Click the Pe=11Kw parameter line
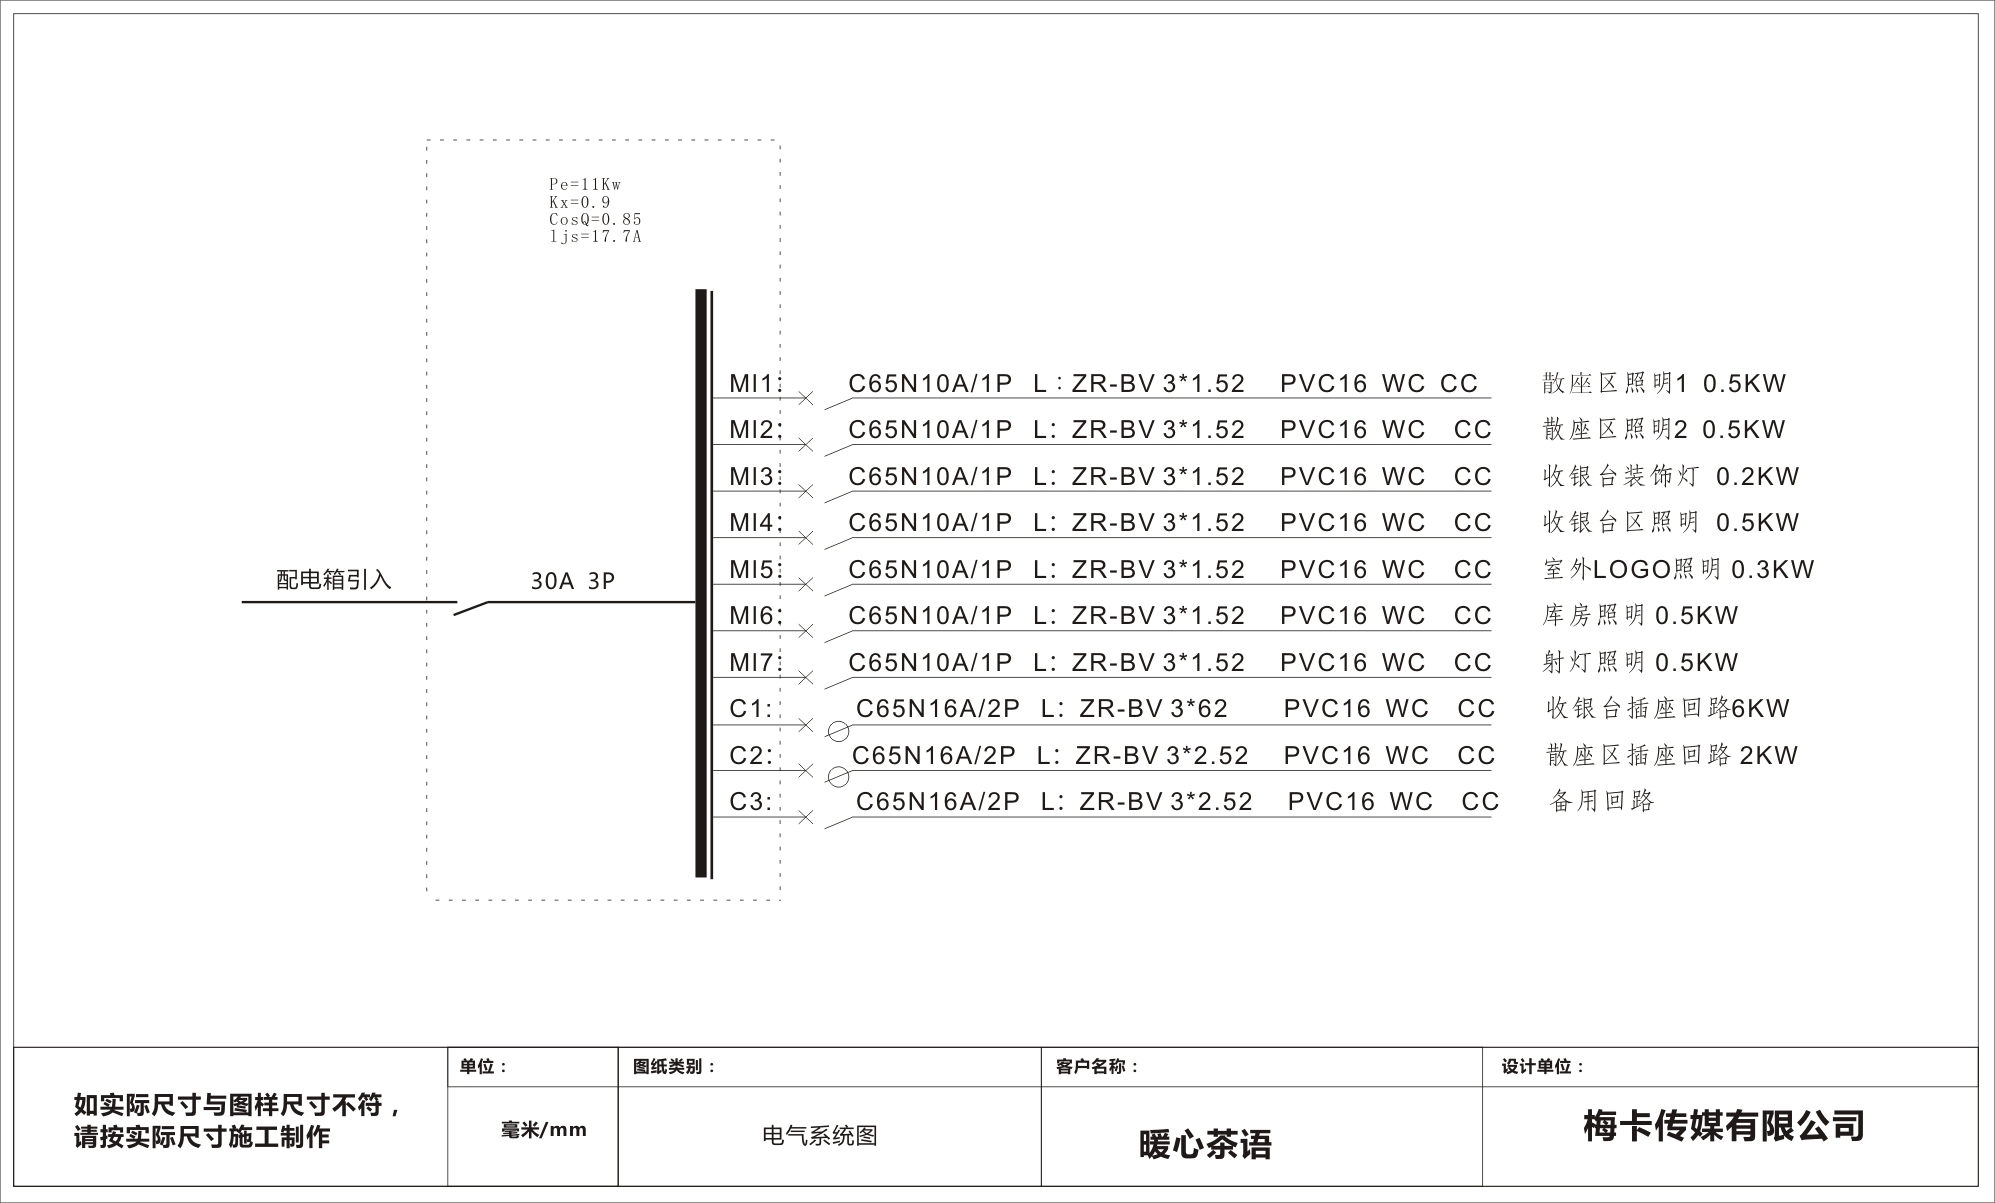1995x1203 pixels. tap(585, 184)
